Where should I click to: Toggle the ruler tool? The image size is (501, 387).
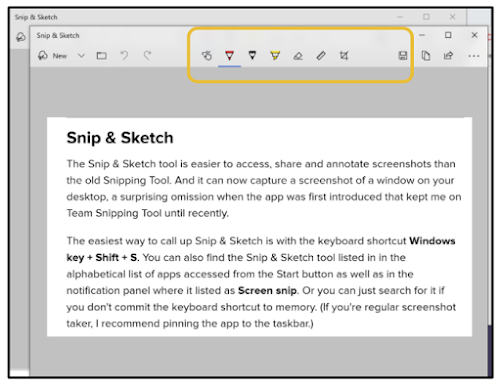point(321,55)
